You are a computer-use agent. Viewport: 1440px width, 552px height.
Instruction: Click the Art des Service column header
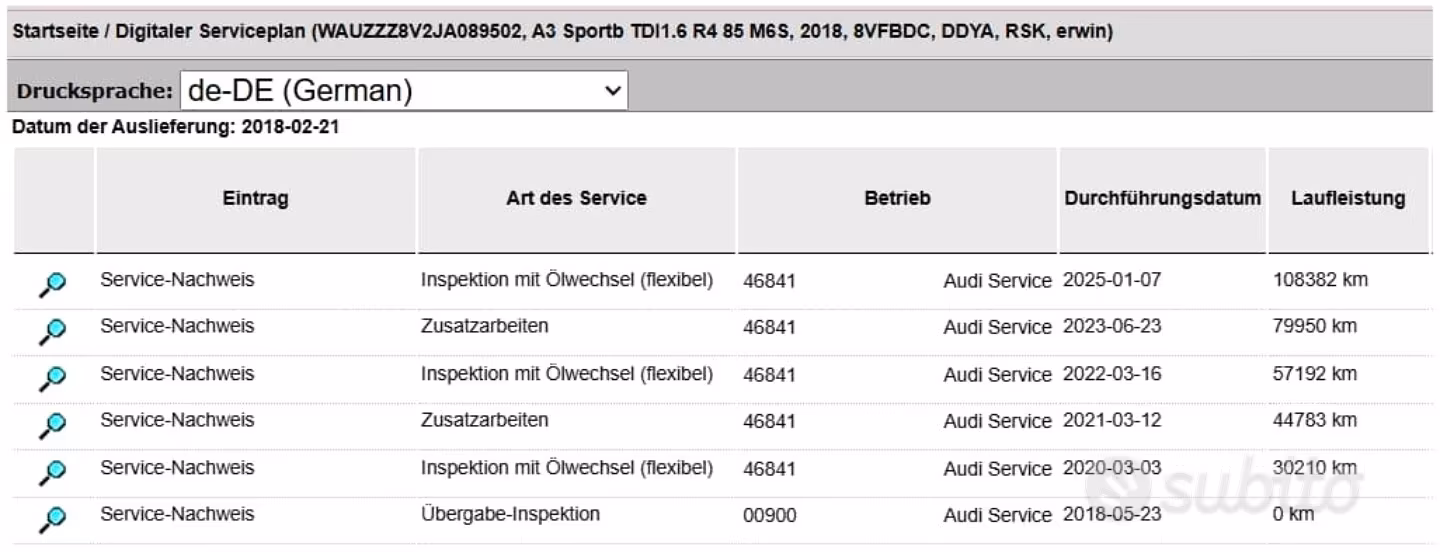(x=577, y=198)
